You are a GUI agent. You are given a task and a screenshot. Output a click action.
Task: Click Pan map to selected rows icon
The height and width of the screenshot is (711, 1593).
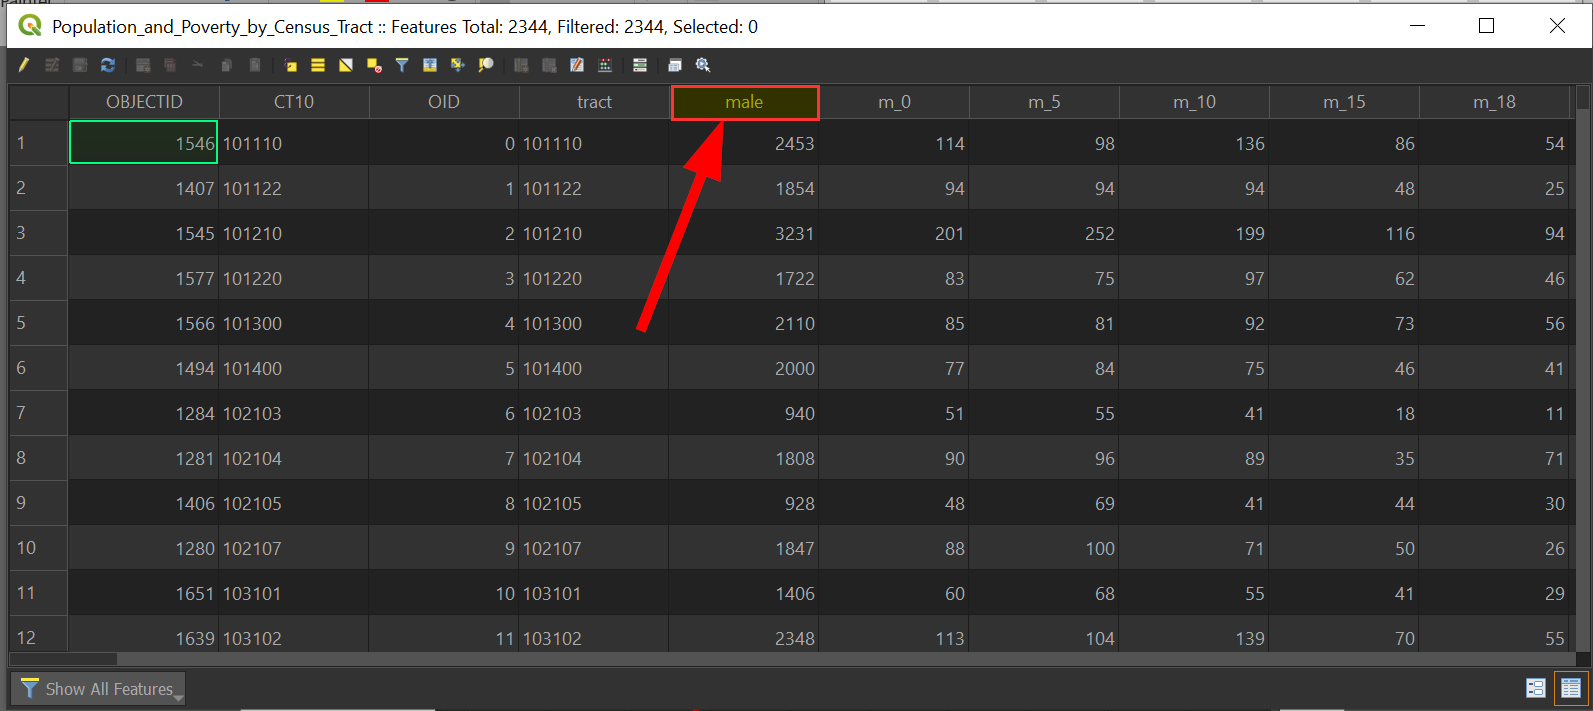(x=458, y=65)
